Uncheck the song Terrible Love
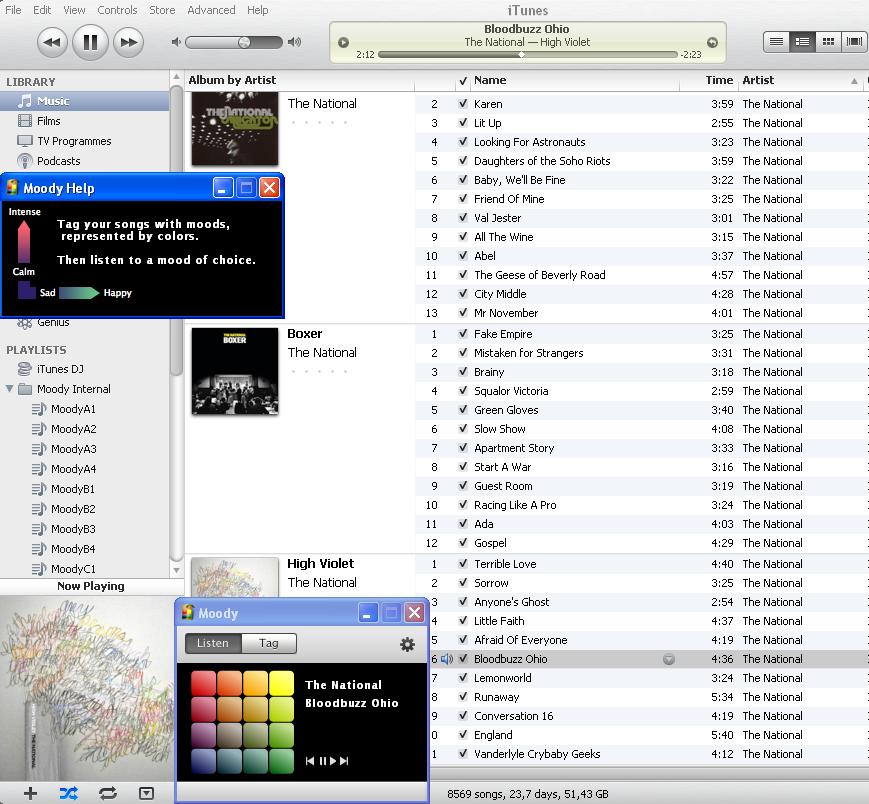869x804 pixels. click(x=463, y=564)
